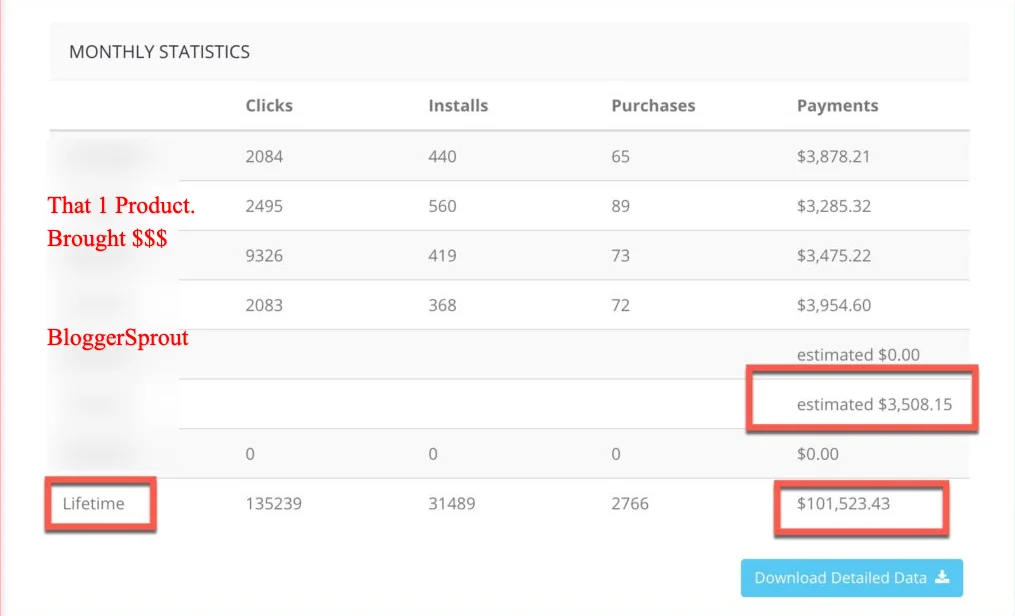Select the Lifetime row label
Screen dimensions: 1015x616
(93, 504)
